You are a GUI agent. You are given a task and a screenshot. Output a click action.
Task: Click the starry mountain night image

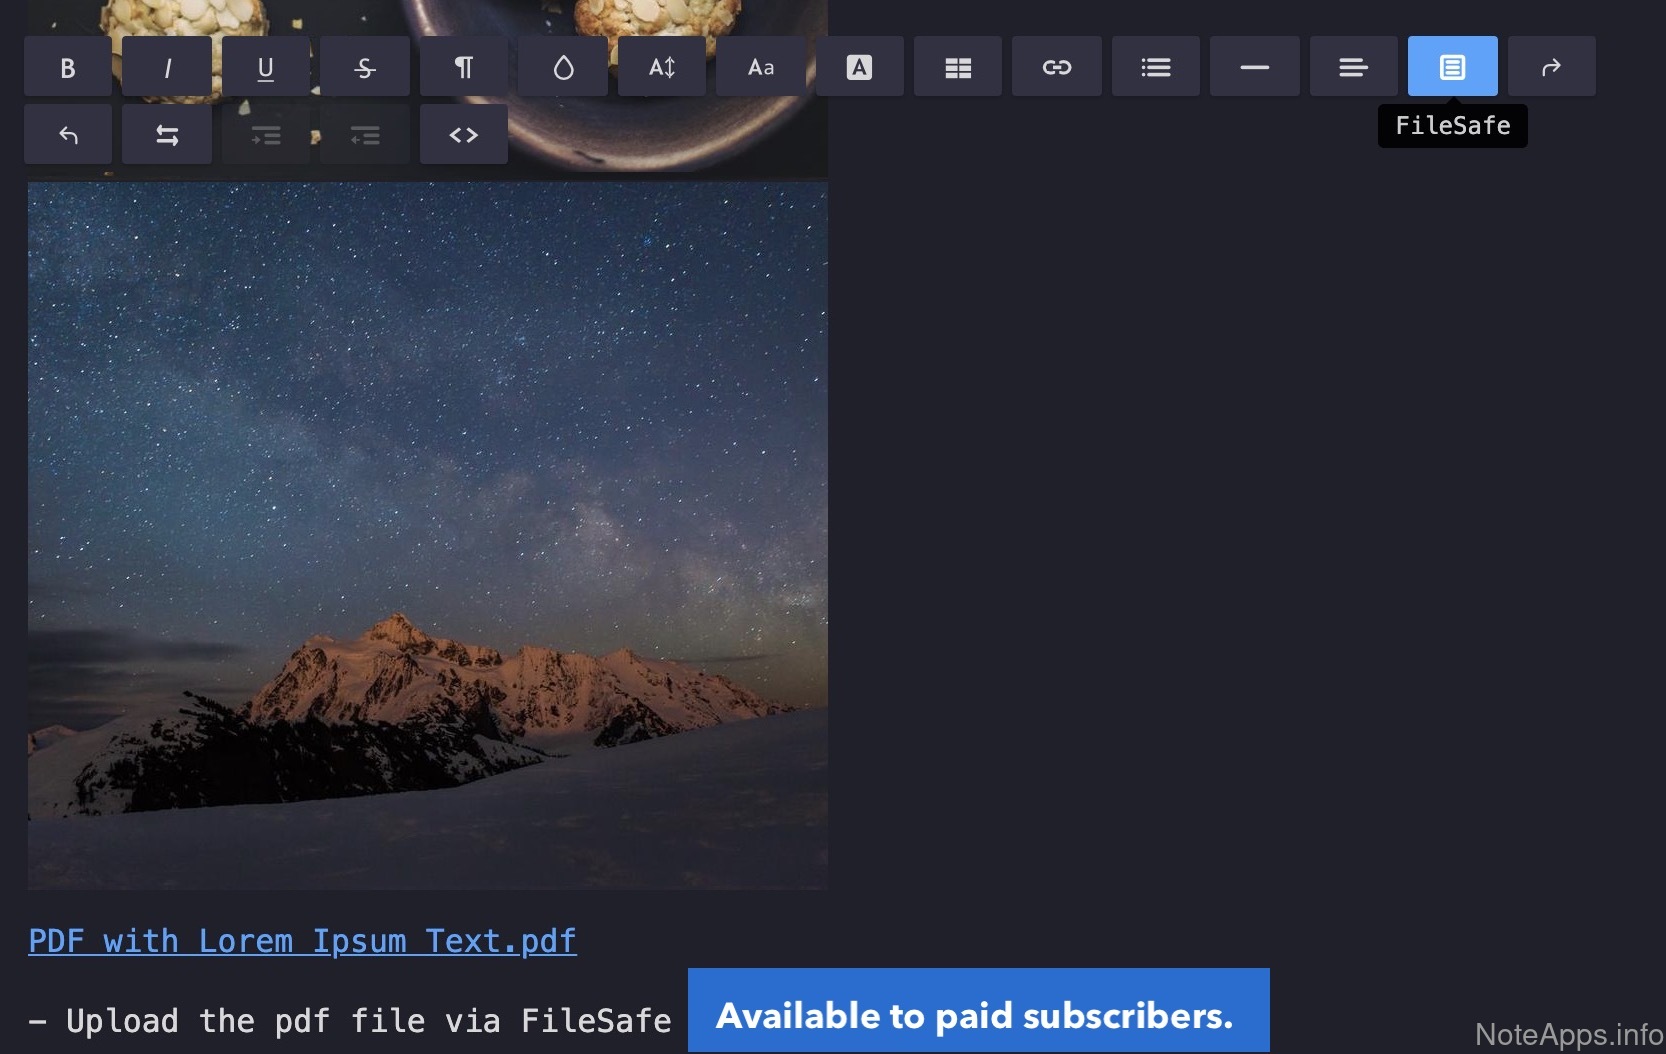tap(427, 535)
